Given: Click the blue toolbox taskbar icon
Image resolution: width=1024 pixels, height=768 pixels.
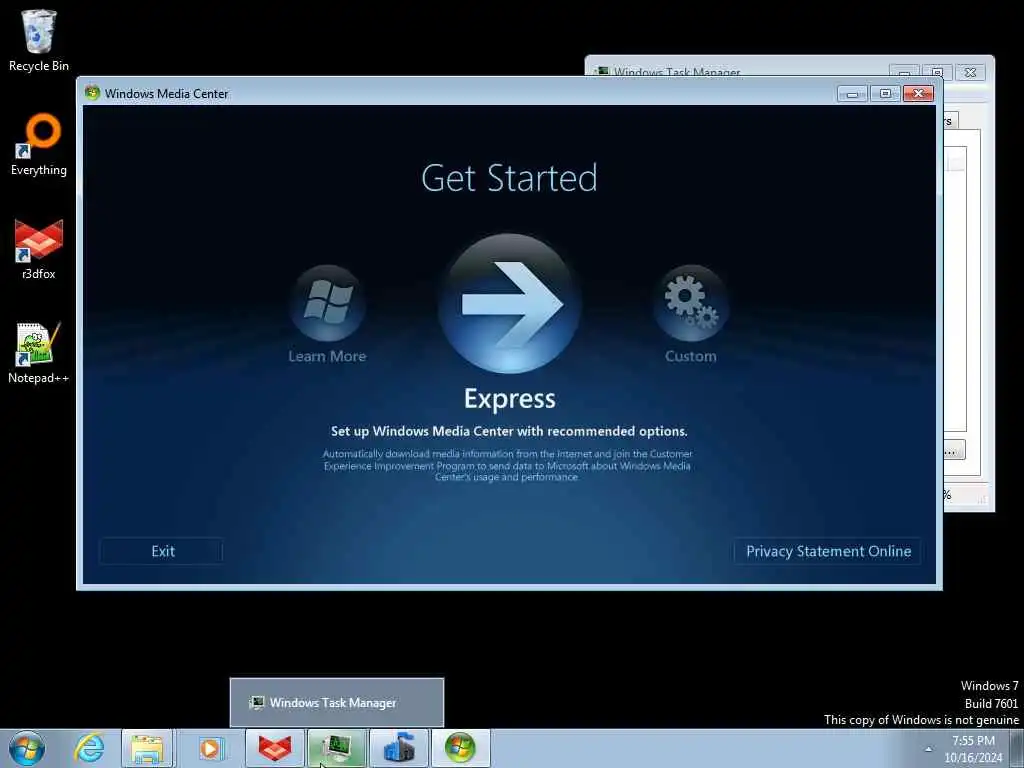Looking at the screenshot, I should (x=399, y=748).
